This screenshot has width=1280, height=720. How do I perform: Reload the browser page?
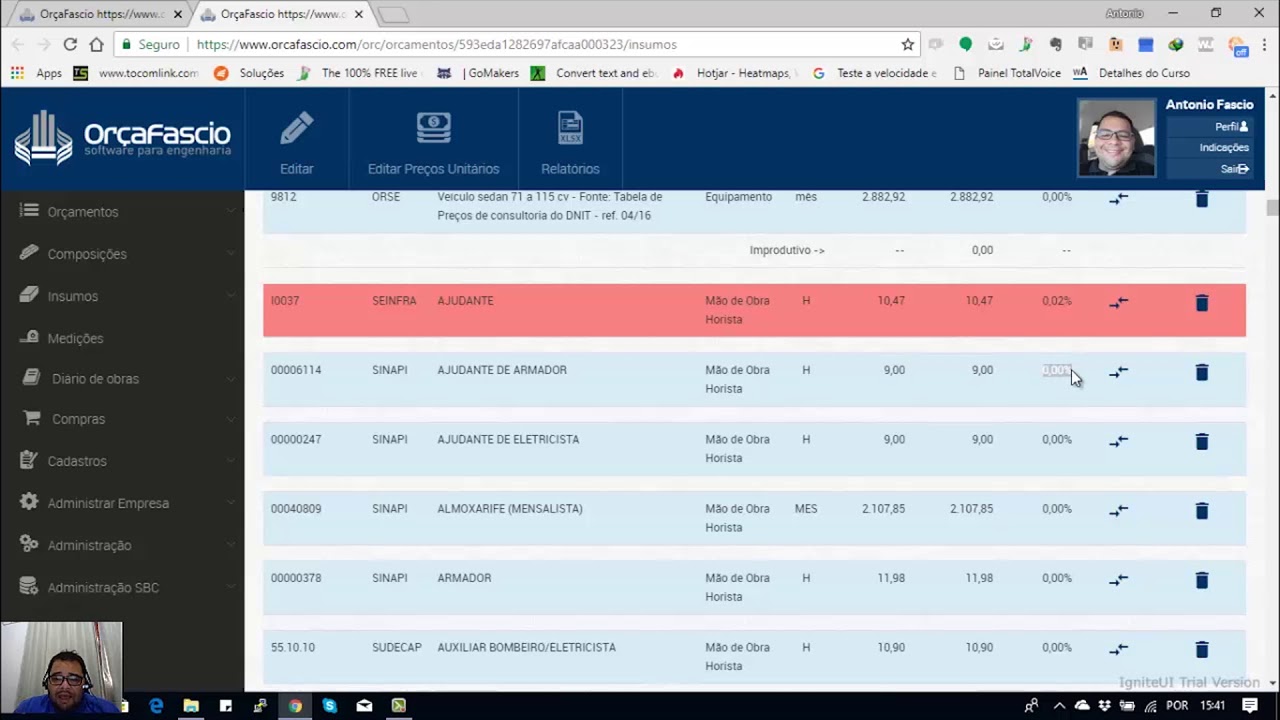(x=70, y=44)
